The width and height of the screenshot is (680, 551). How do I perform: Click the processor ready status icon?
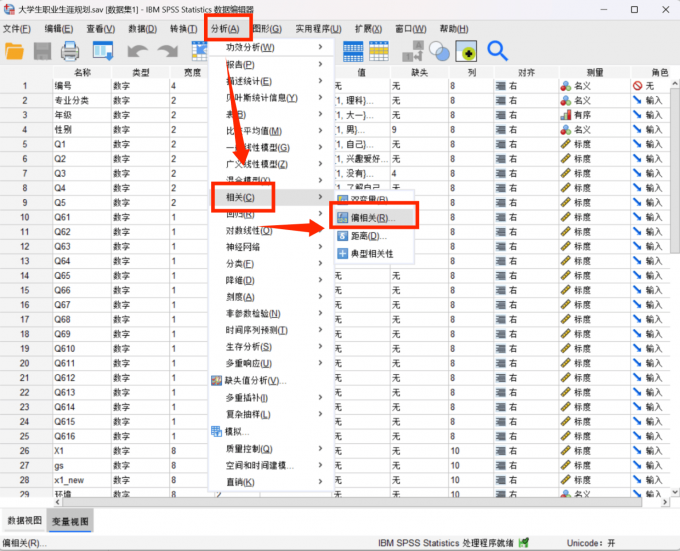tap(524, 542)
